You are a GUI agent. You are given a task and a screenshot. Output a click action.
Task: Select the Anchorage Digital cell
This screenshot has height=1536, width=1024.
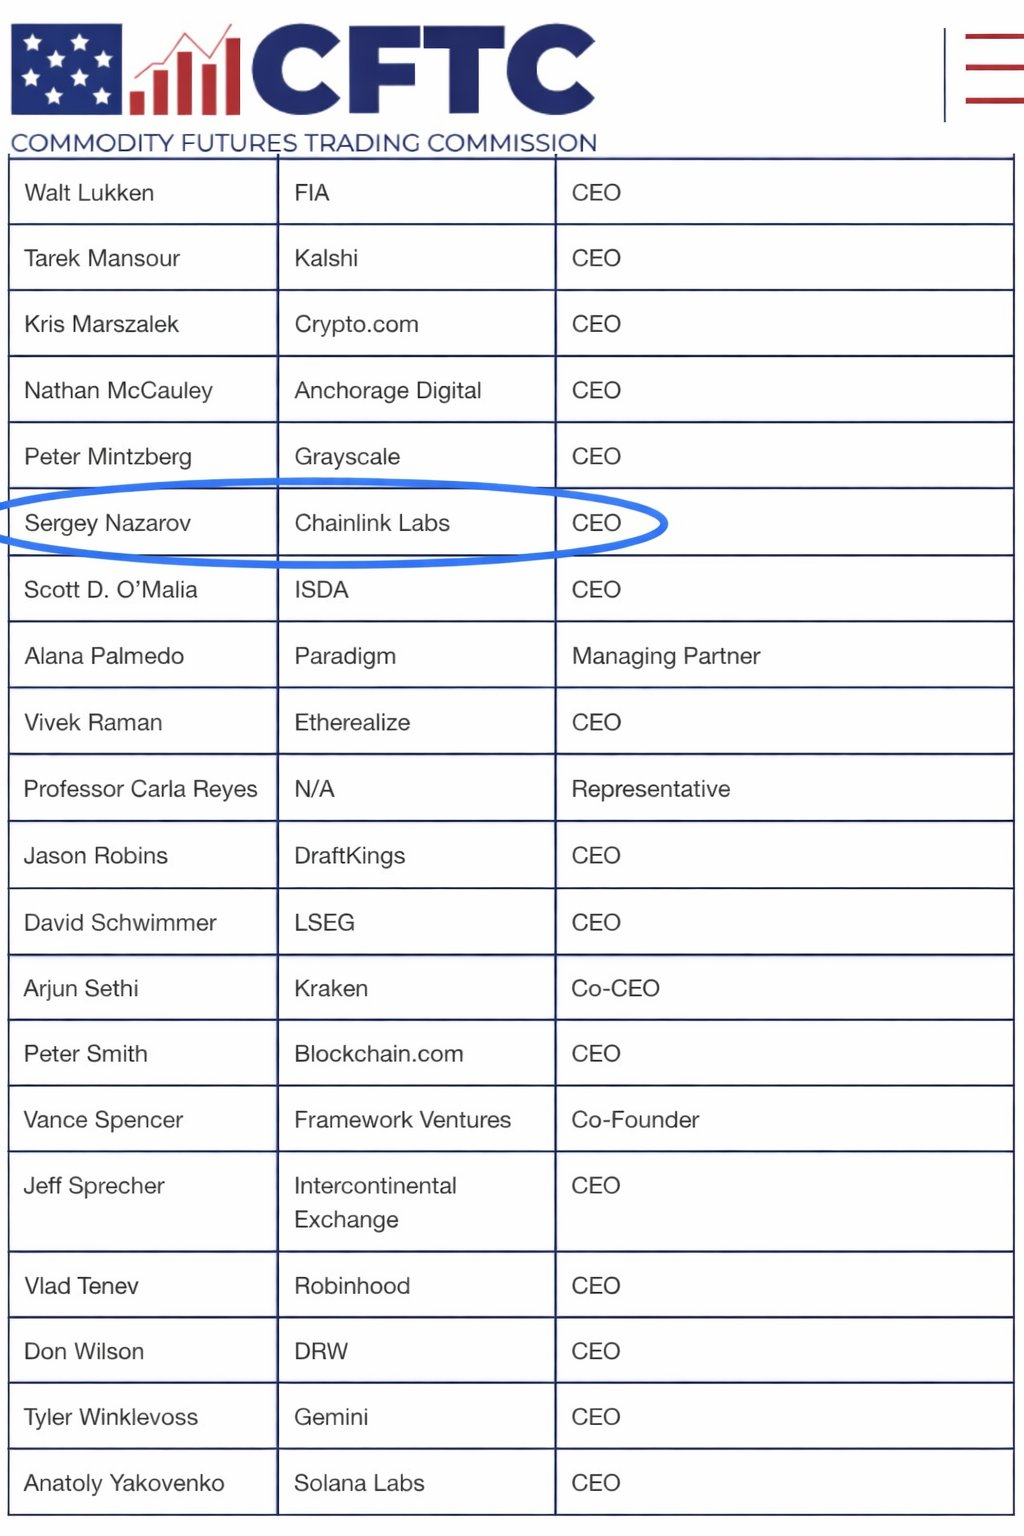(388, 390)
